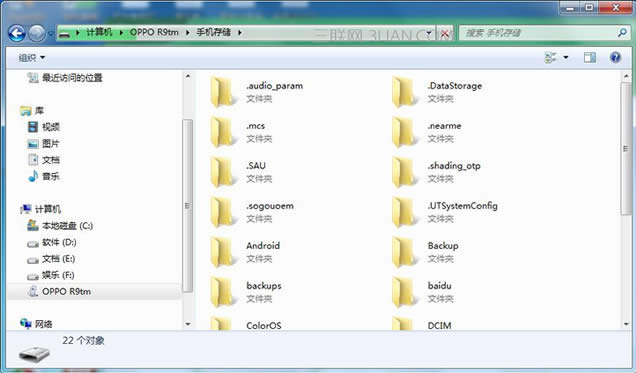Select 网络 in navigation pane
Image resolution: width=636 pixels, height=373 pixels.
[x=43, y=324]
